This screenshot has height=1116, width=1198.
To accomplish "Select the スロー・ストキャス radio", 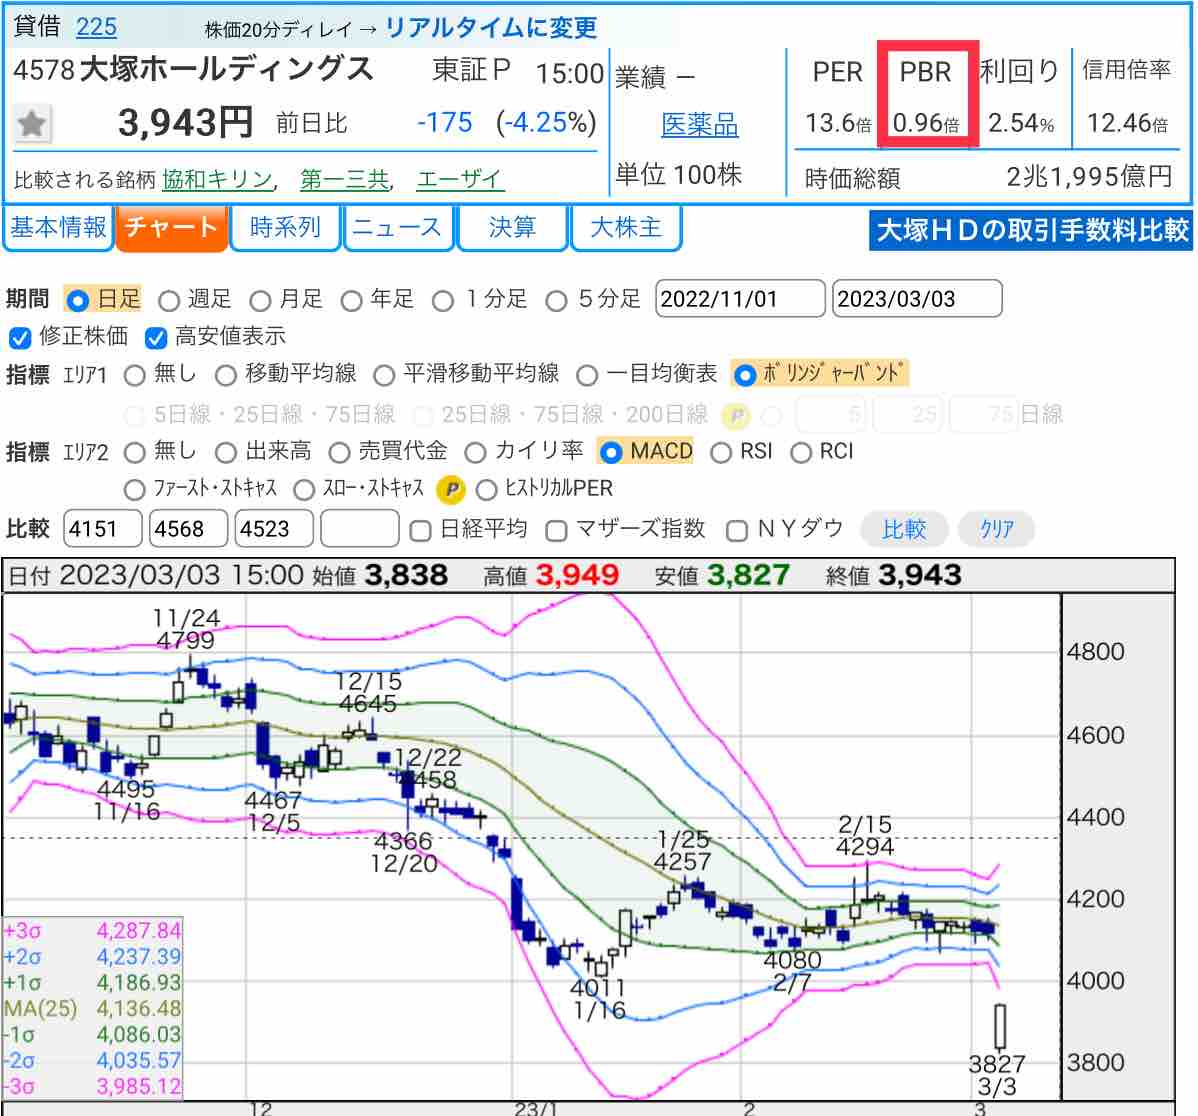I will click(x=304, y=490).
